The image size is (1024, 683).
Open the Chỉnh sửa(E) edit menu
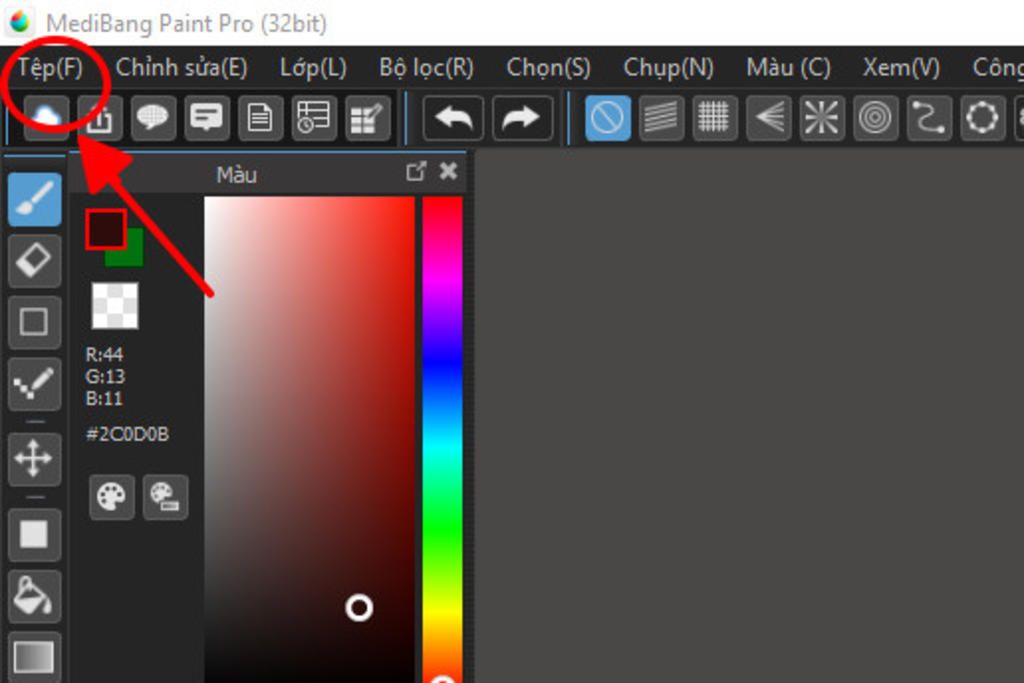[x=182, y=67]
